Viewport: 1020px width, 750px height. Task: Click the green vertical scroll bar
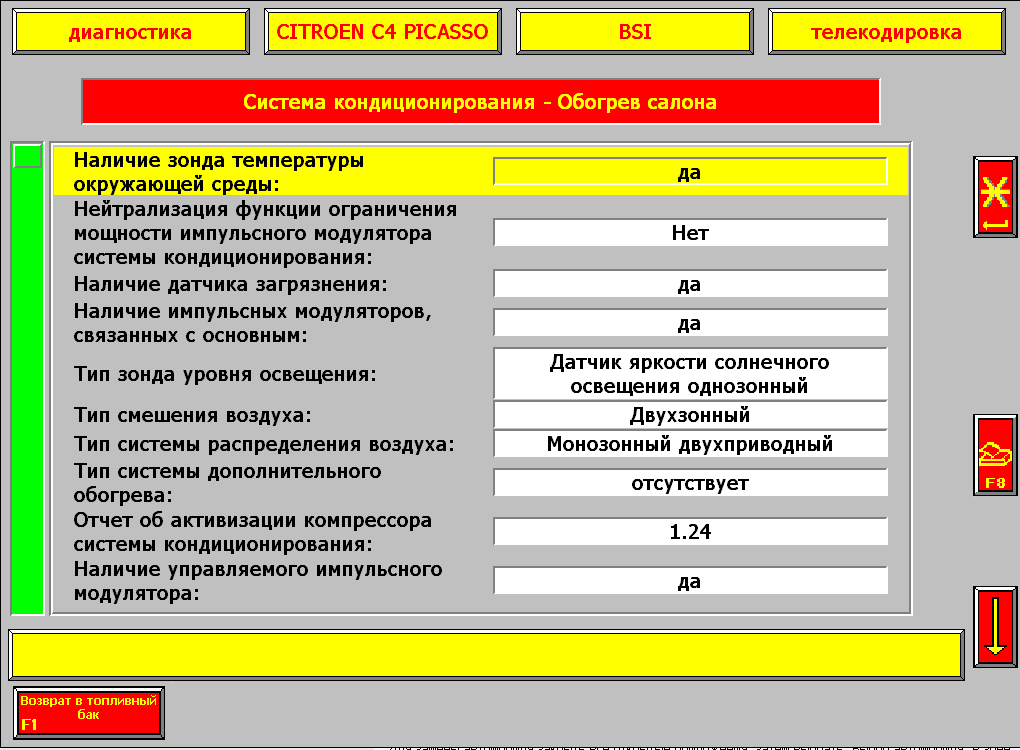pyautogui.click(x=27, y=390)
